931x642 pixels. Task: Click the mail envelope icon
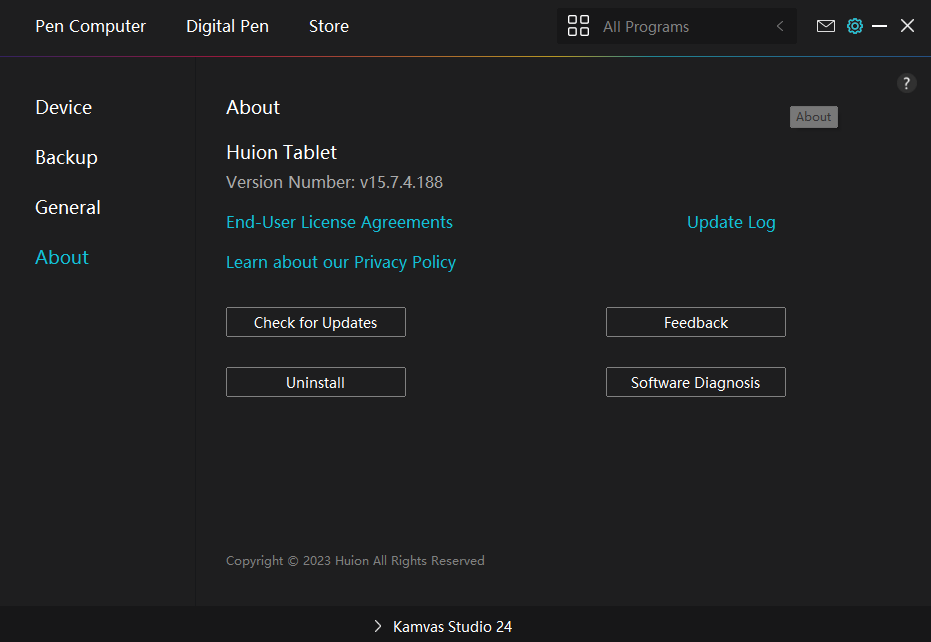point(825,26)
